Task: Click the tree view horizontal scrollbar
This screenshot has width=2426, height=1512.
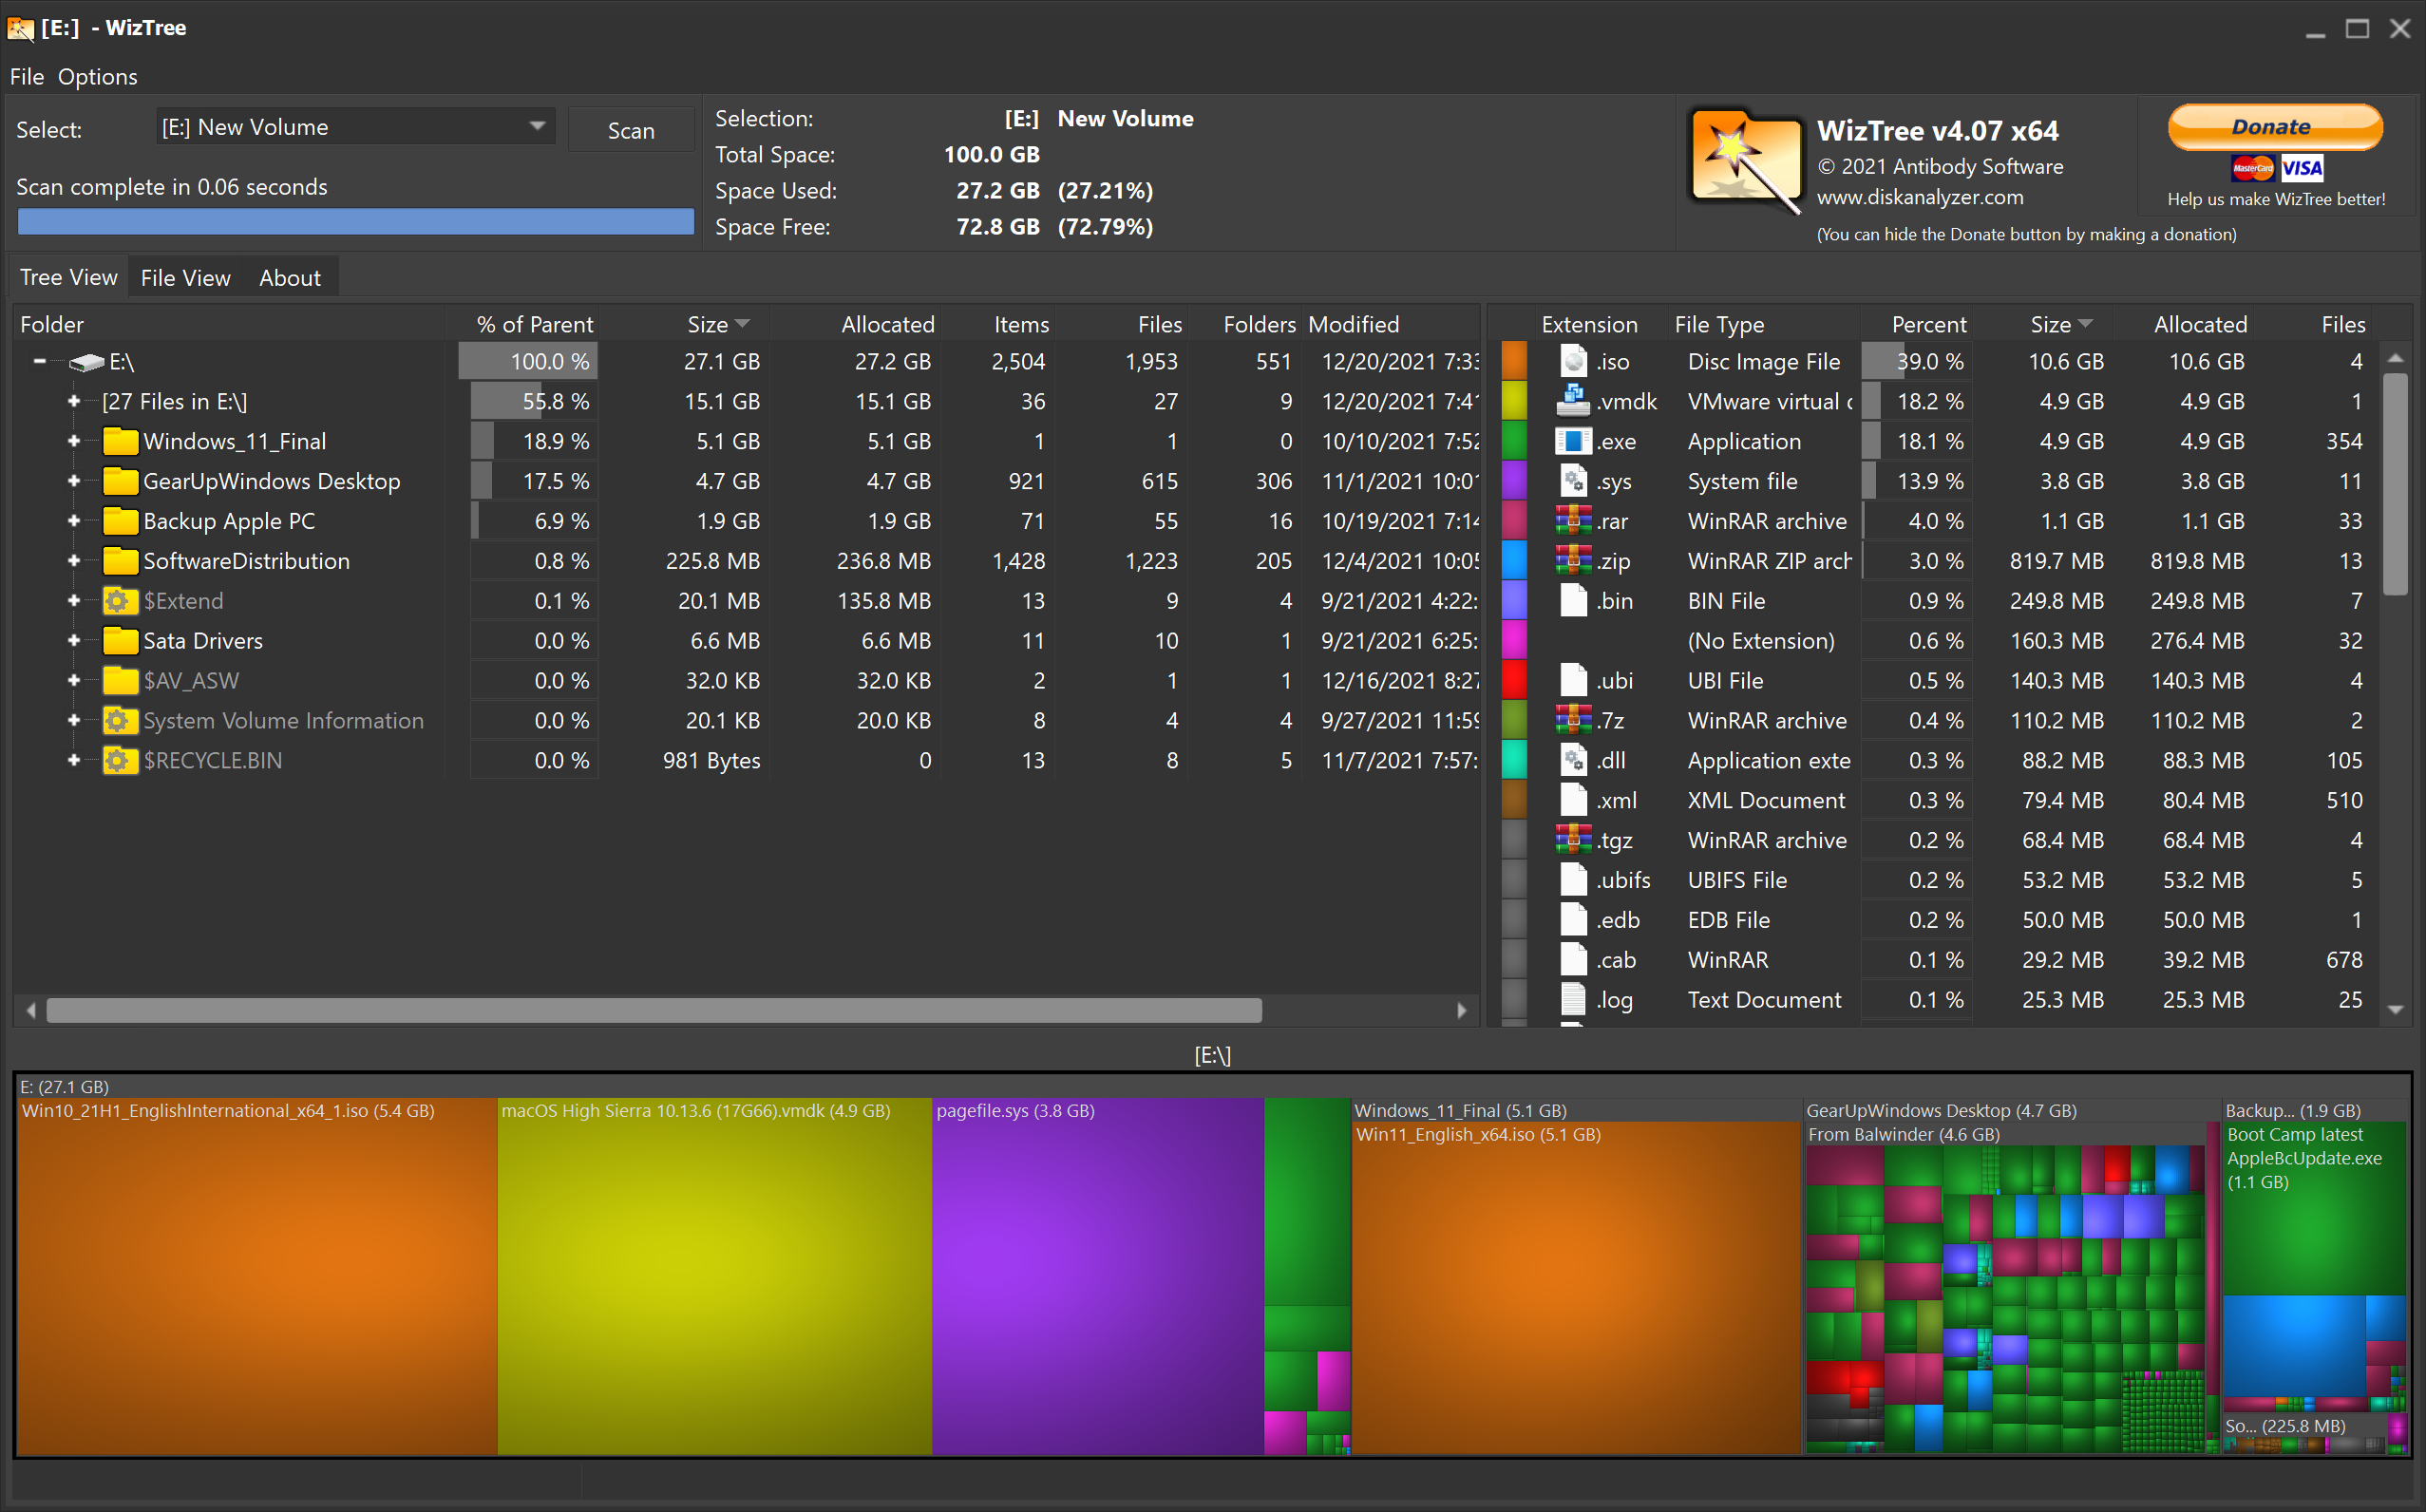Action: [654, 1011]
